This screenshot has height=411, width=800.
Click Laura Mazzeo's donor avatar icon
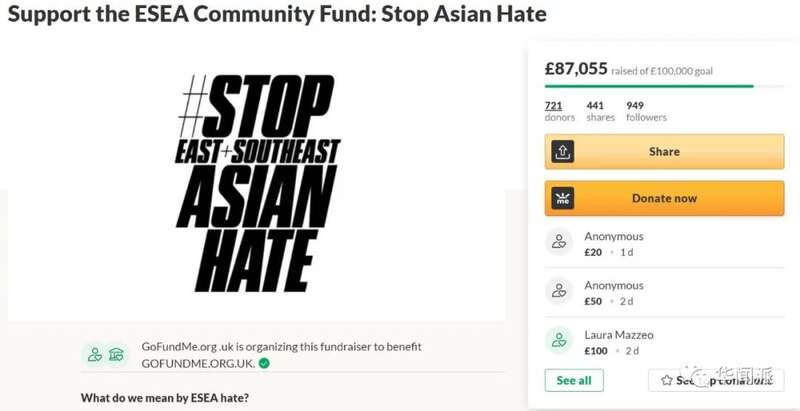[x=559, y=340]
